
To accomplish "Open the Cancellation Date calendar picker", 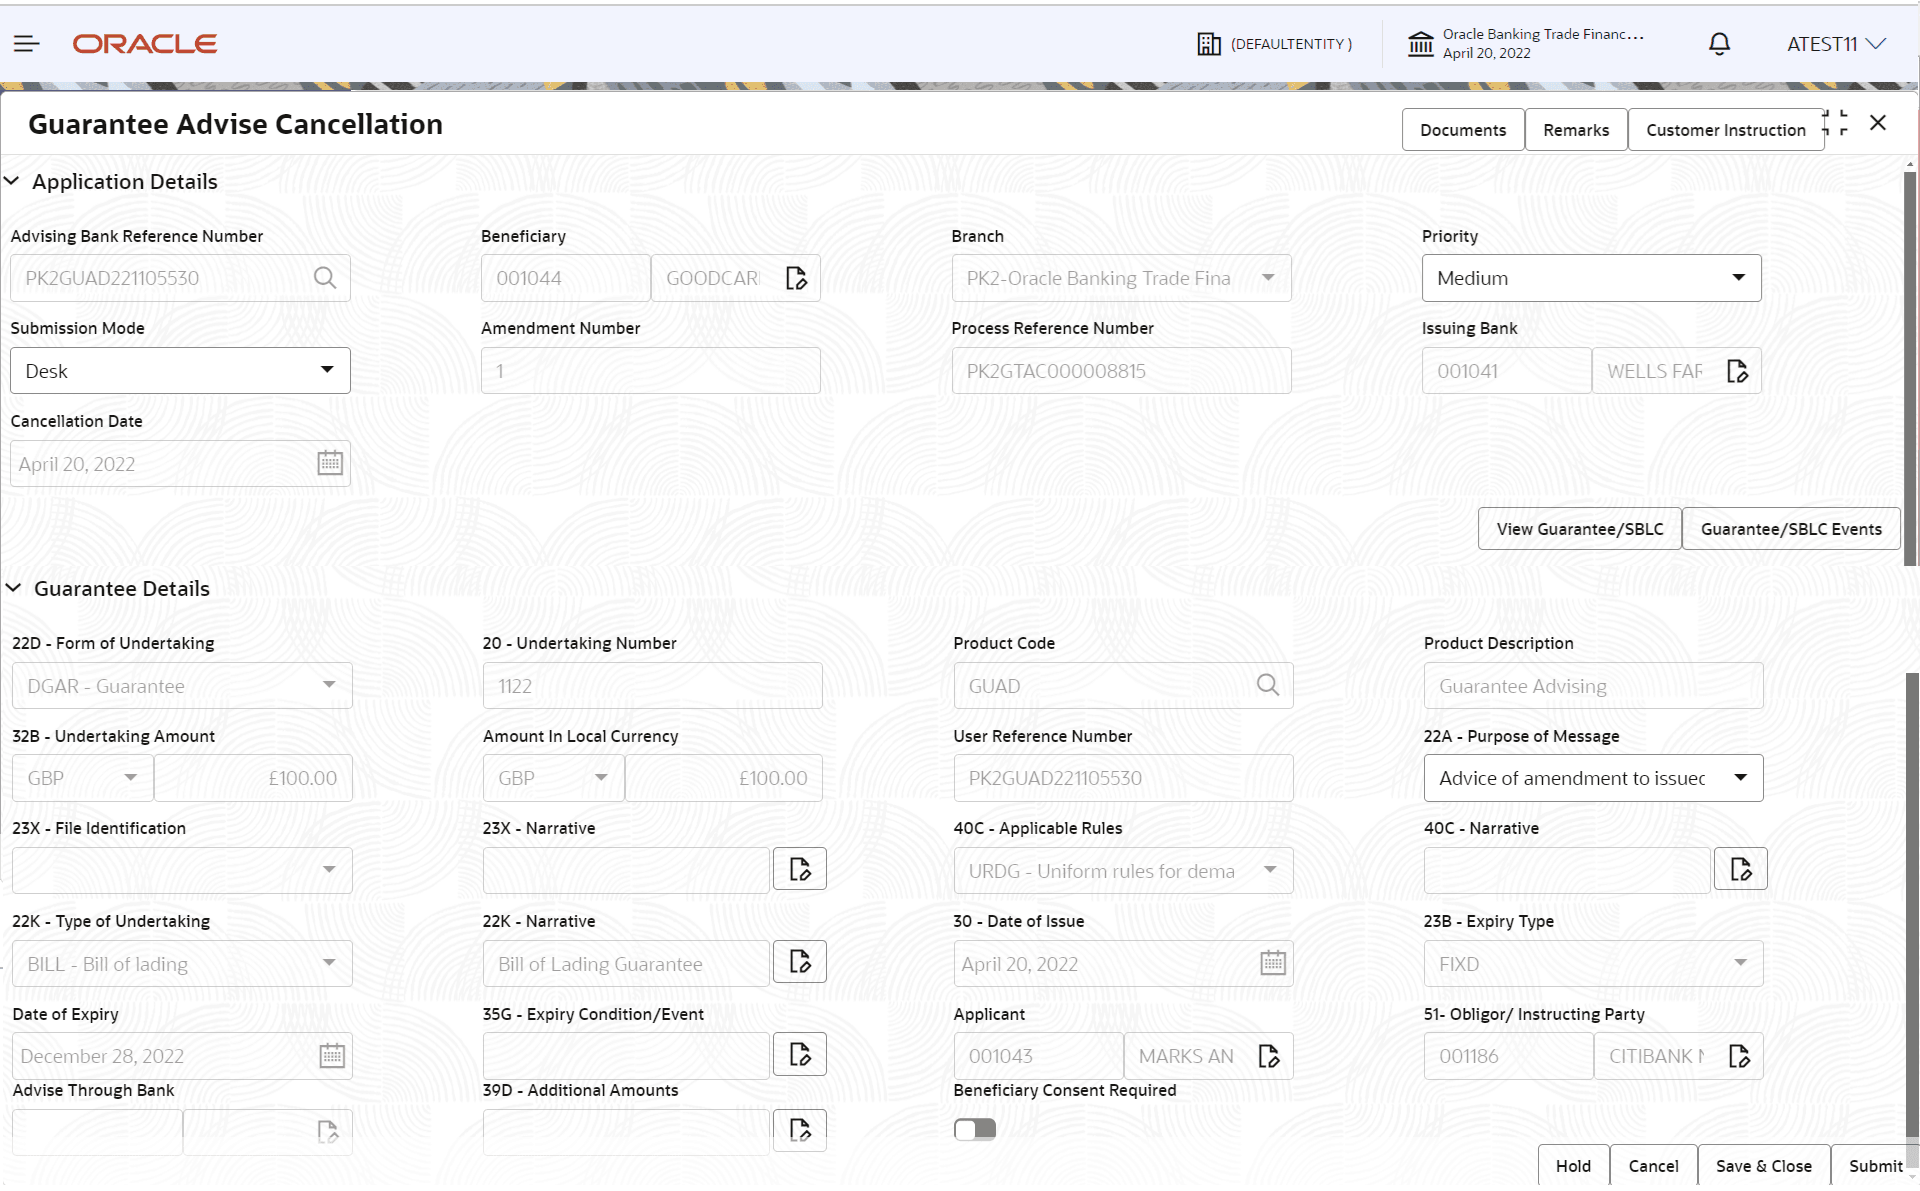I will pos(330,462).
